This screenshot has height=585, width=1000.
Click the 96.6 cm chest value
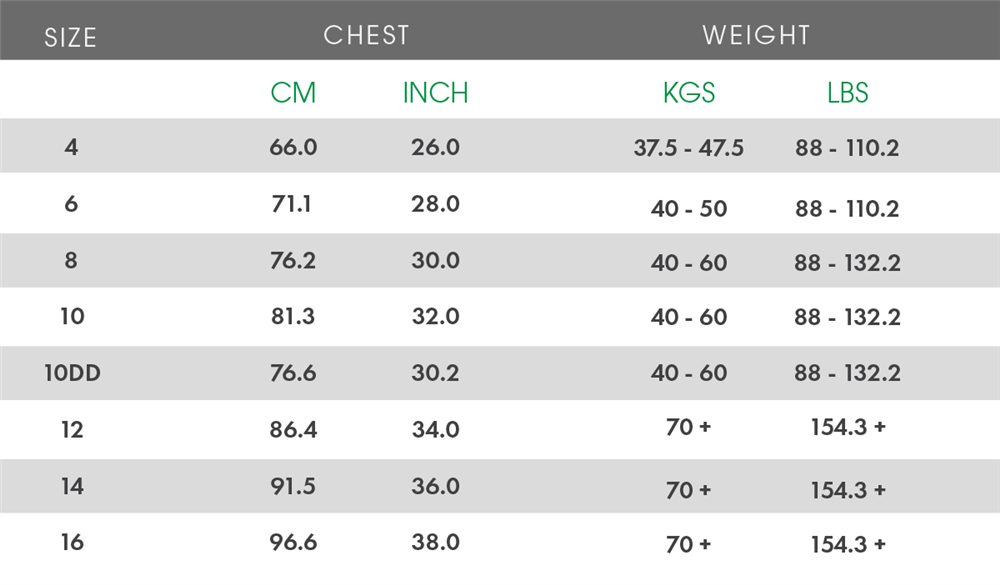click(293, 542)
